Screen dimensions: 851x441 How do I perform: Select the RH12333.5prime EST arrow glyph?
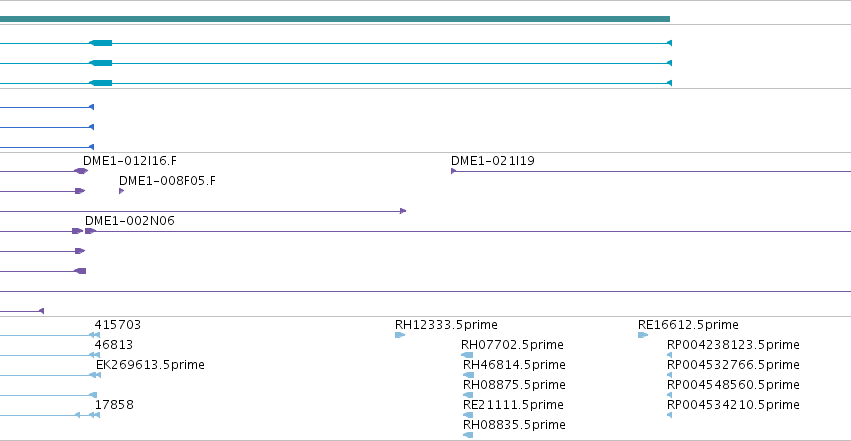click(400, 335)
